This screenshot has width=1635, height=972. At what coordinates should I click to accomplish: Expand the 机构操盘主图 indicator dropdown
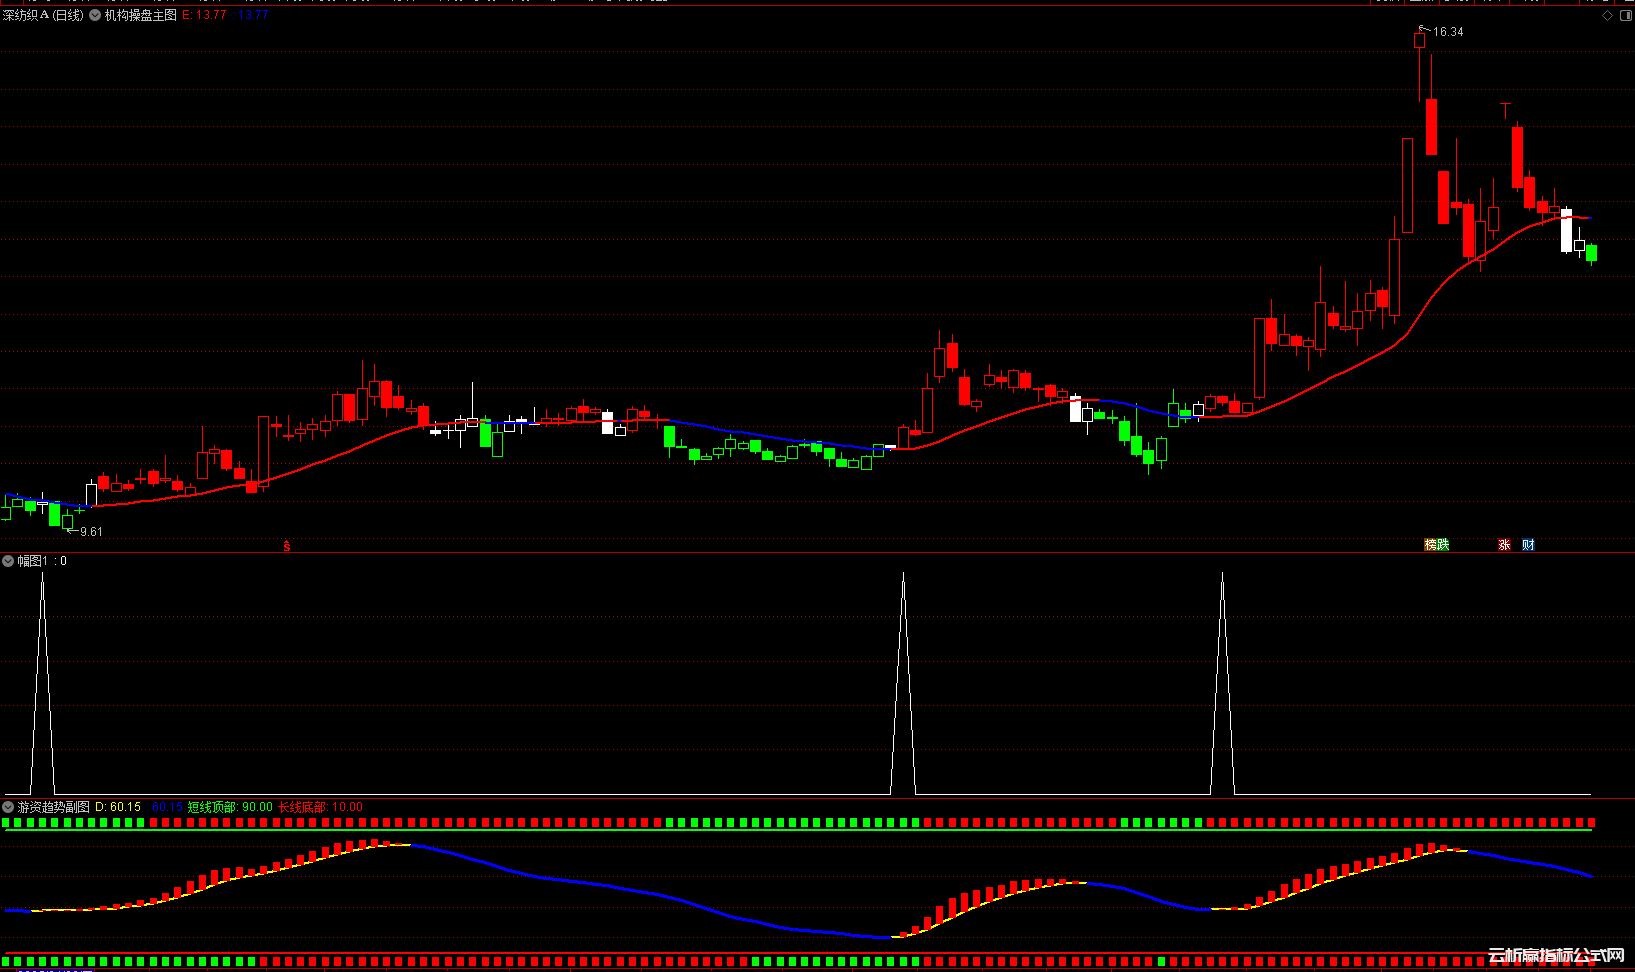pos(95,16)
